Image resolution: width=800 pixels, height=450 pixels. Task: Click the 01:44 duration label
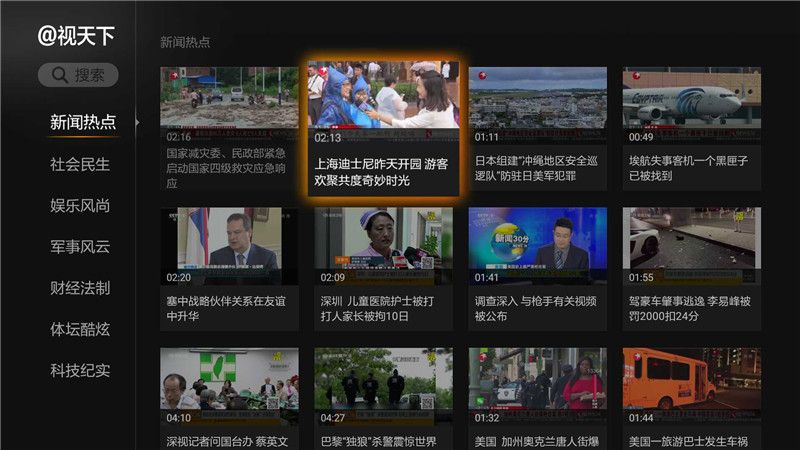click(x=641, y=418)
